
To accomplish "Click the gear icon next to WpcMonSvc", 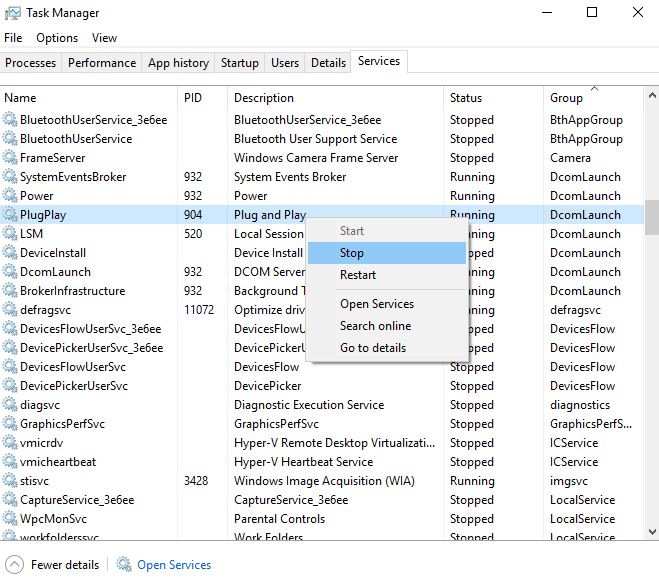I will [11, 519].
